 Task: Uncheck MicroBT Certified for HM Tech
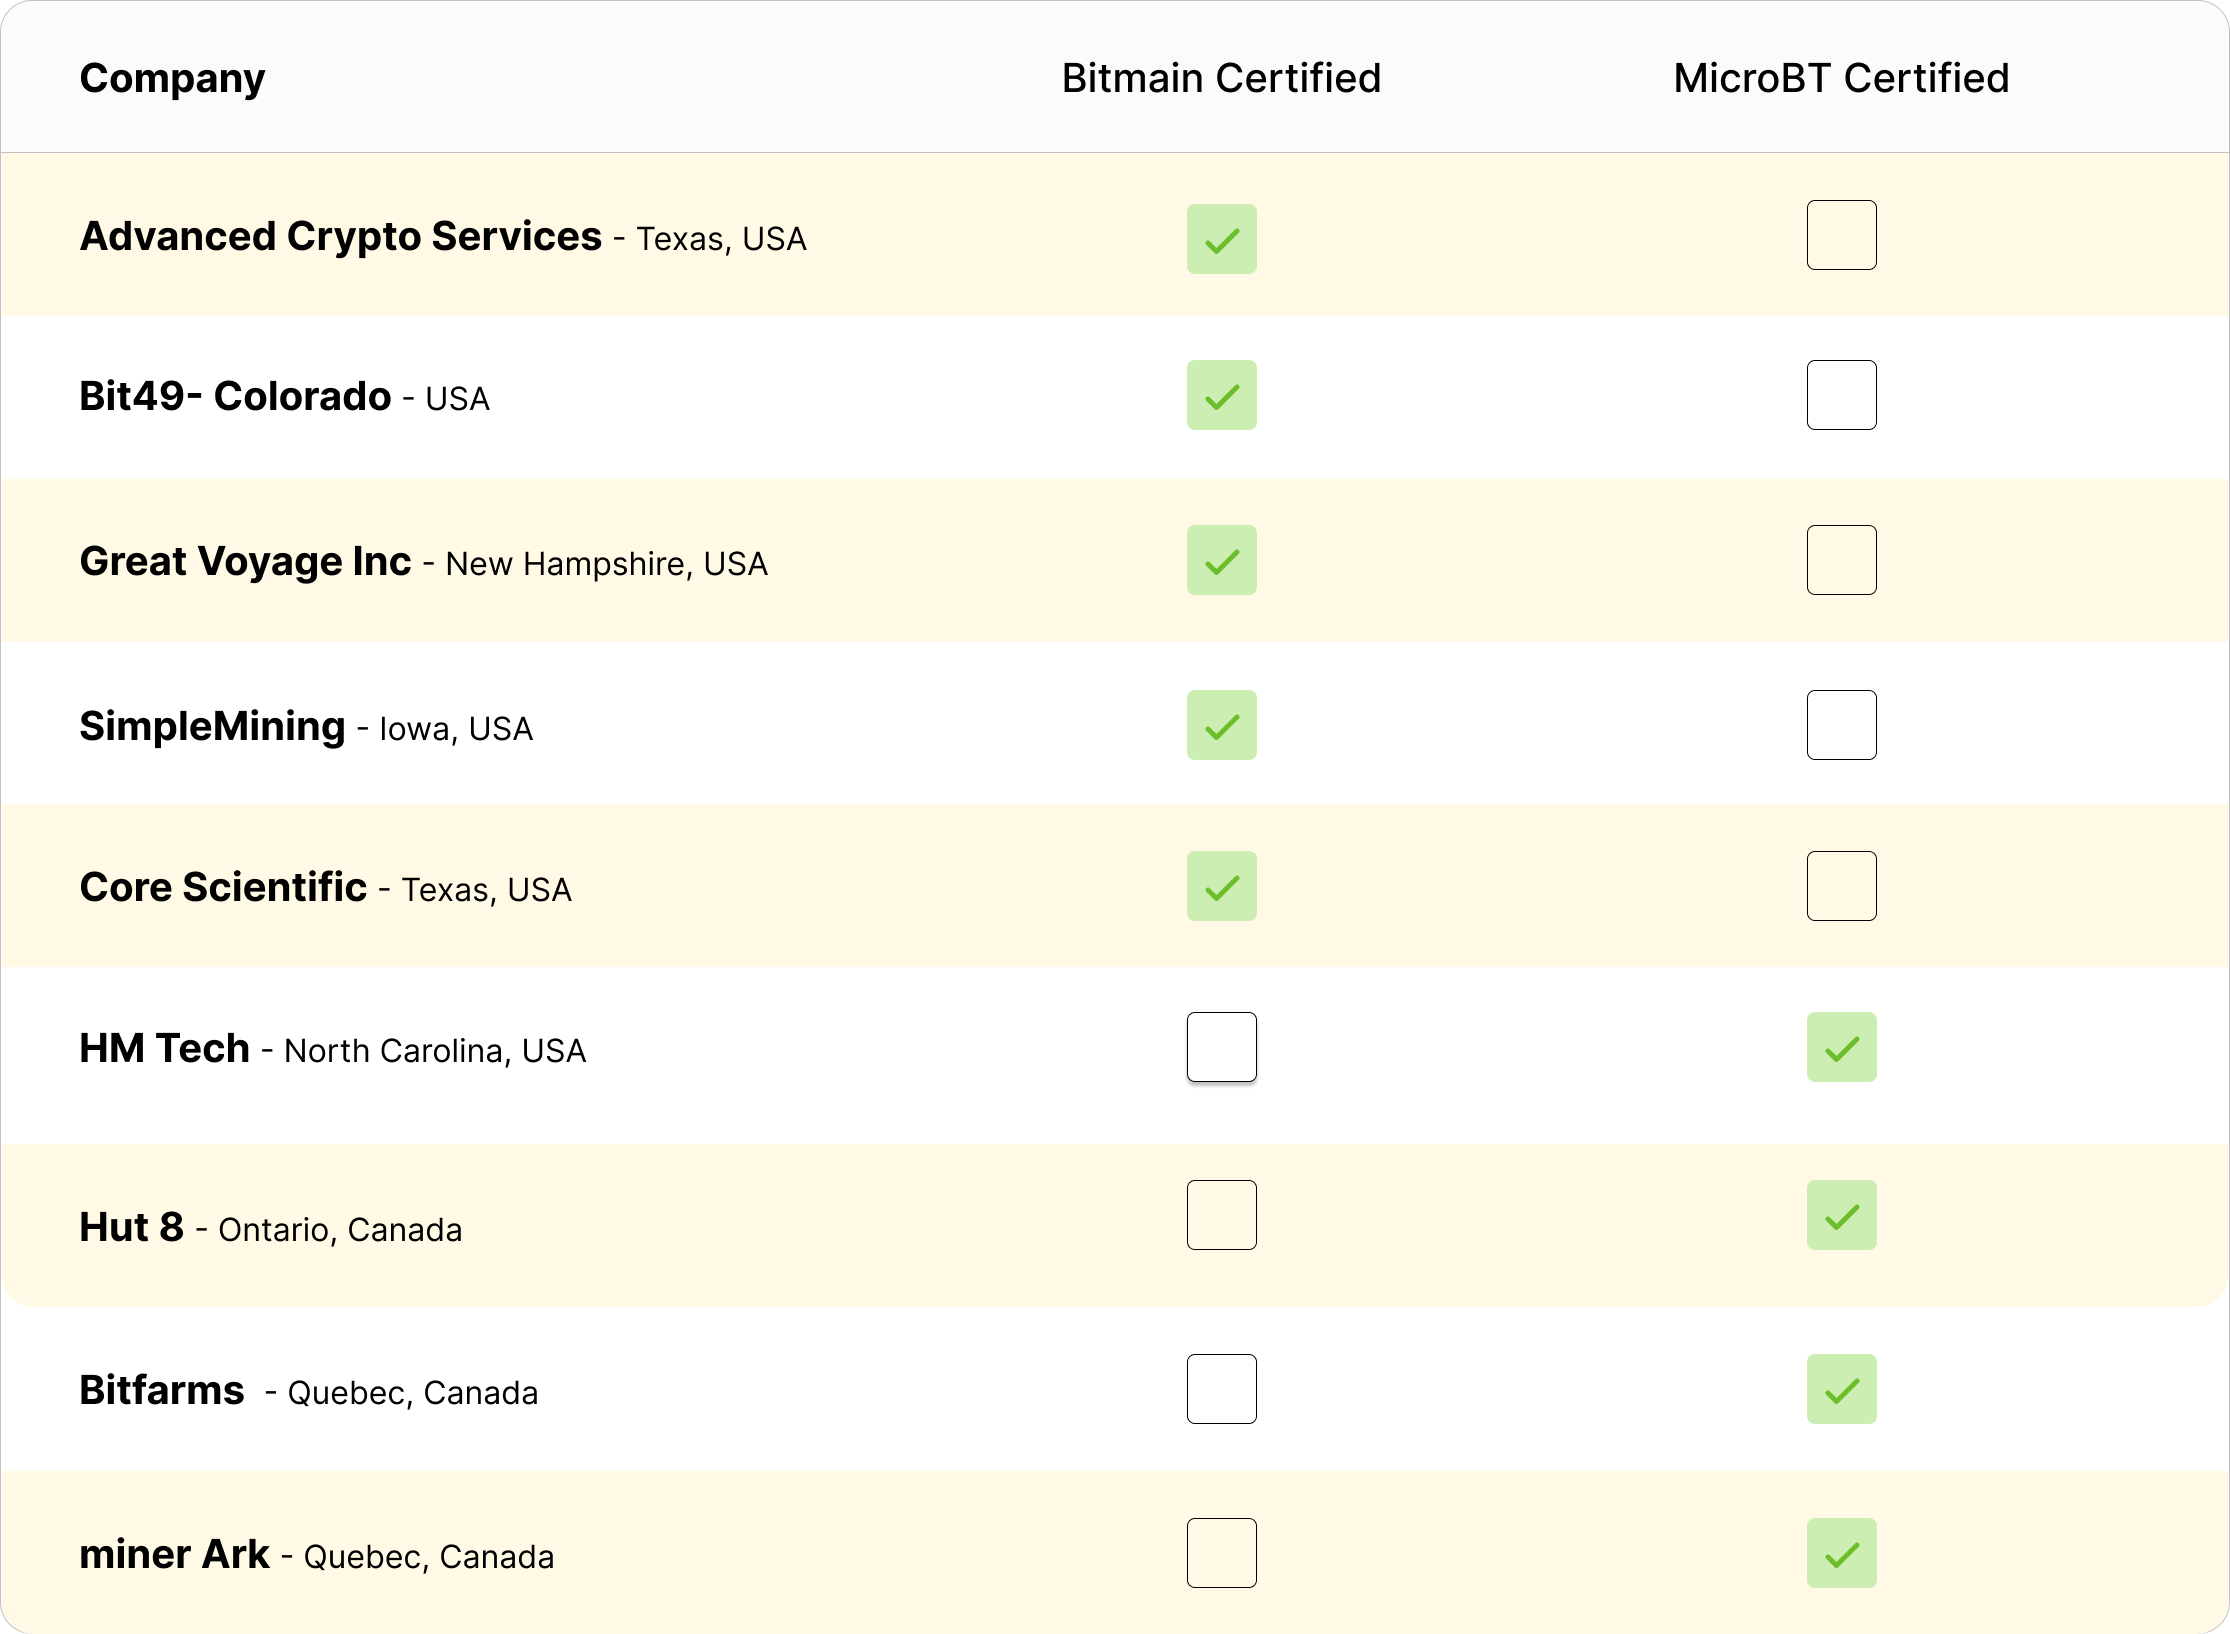[1842, 1046]
